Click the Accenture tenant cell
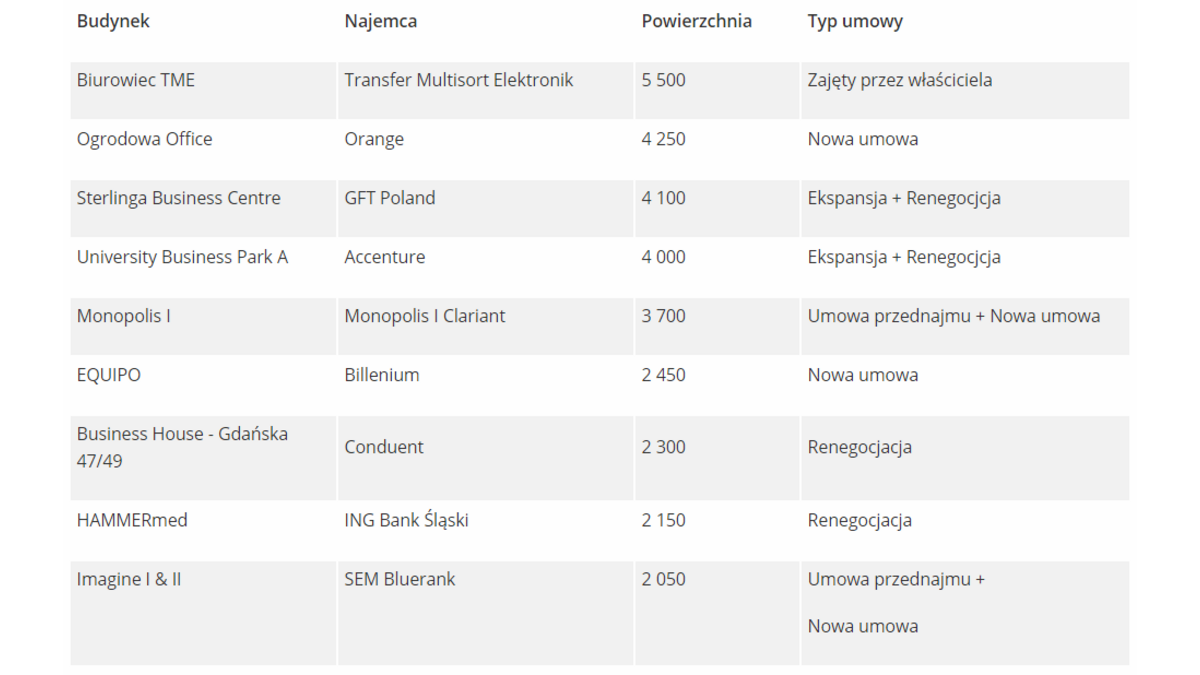Image resolution: width=1200 pixels, height=675 pixels. tap(385, 257)
